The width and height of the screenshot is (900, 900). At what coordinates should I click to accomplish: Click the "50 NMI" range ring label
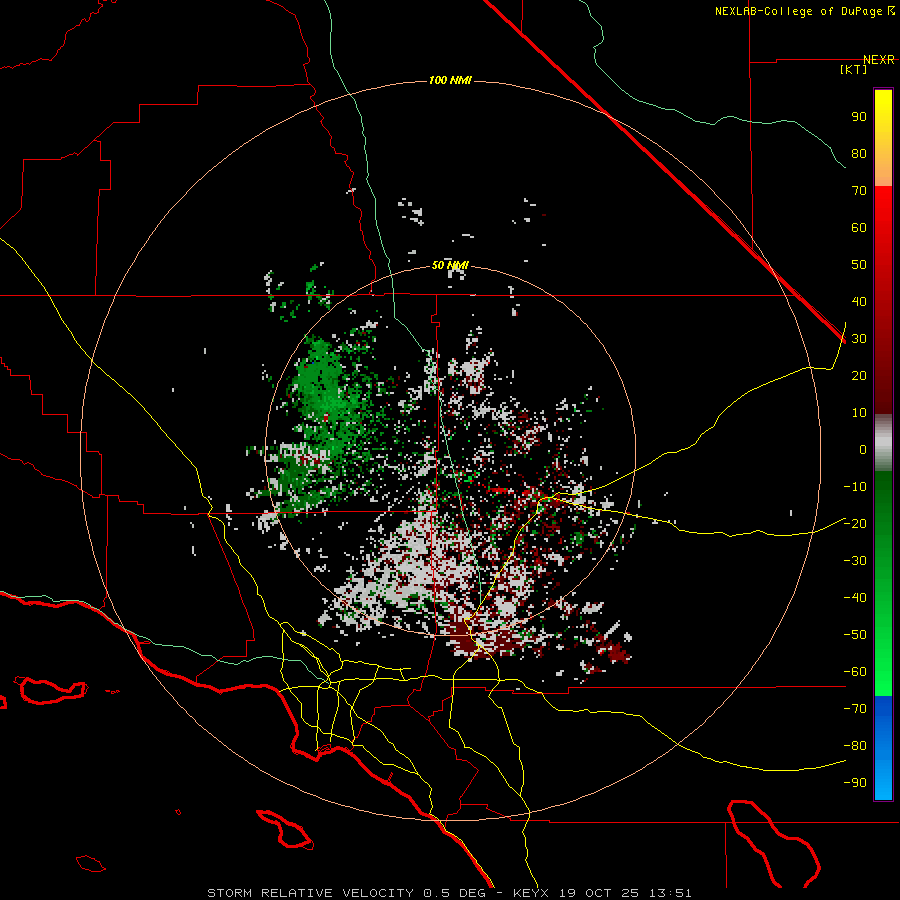coord(450,265)
